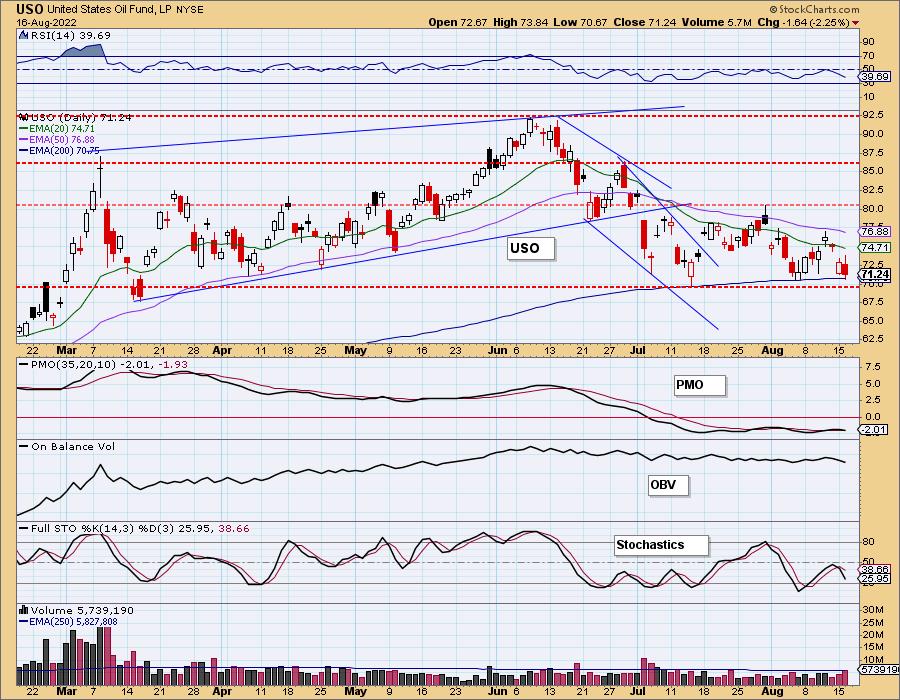Click the 39.69 RSI value tag on right axis
The image size is (900, 700).
(x=875, y=76)
